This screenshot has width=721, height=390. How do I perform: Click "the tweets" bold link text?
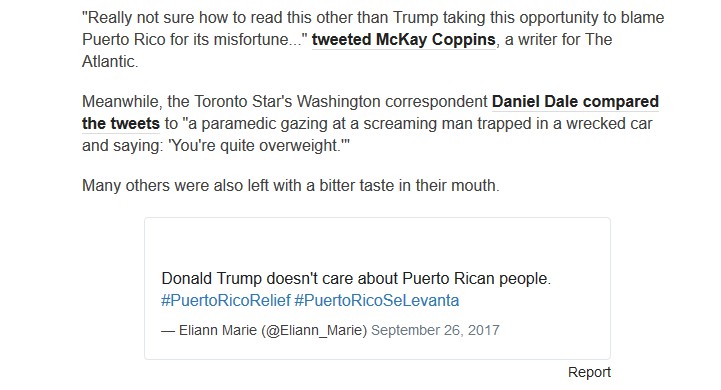coord(121,123)
